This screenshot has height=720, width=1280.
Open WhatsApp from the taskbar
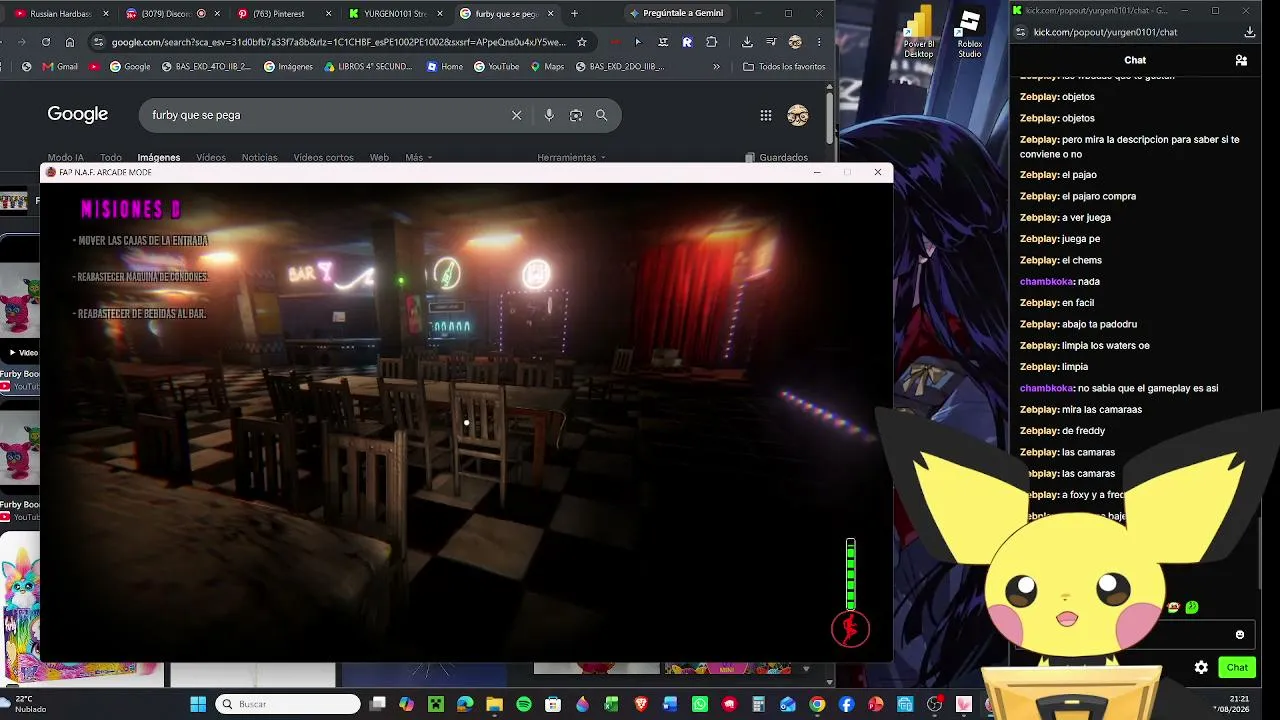tap(700, 704)
